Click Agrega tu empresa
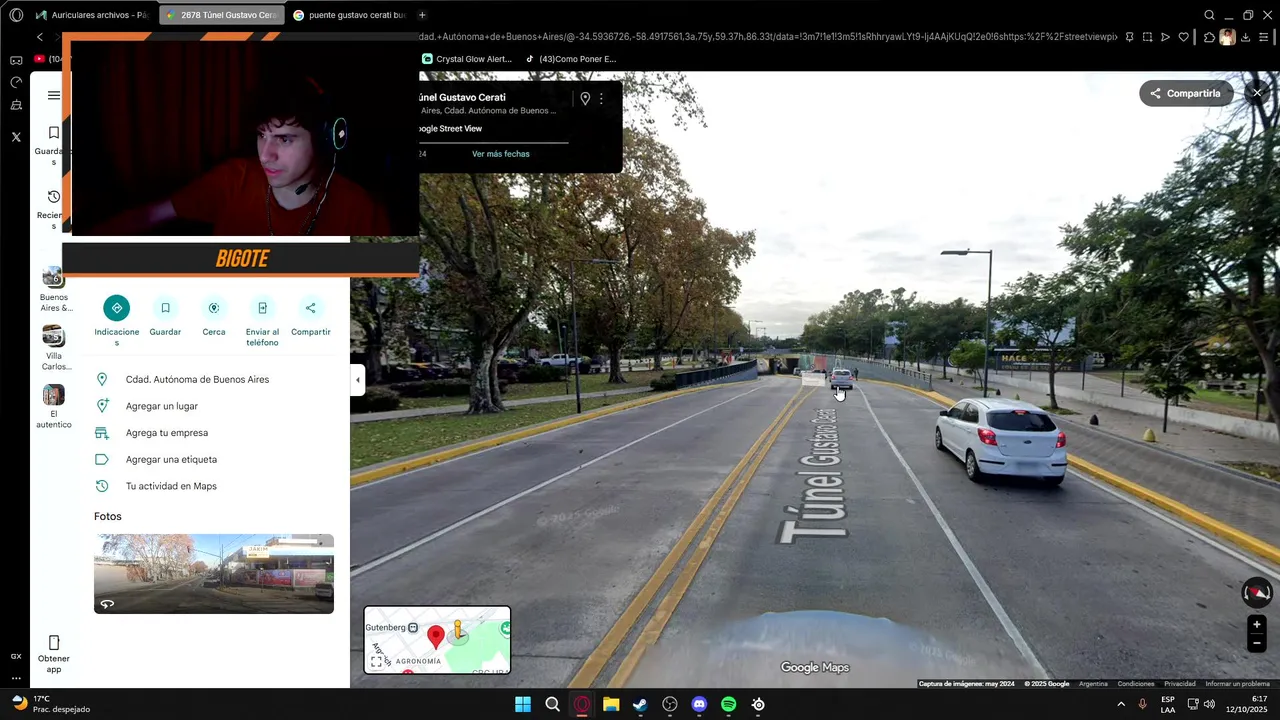 pos(167,433)
